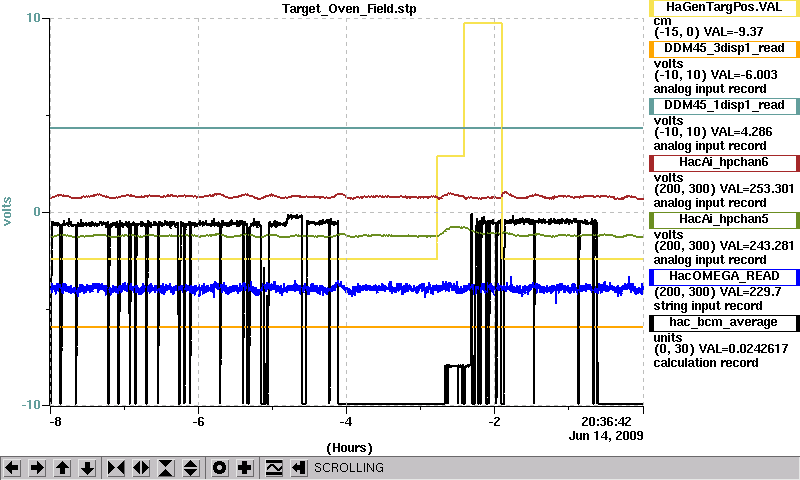
Task: Click the VAL=243.281 readout
Action: [757, 246]
